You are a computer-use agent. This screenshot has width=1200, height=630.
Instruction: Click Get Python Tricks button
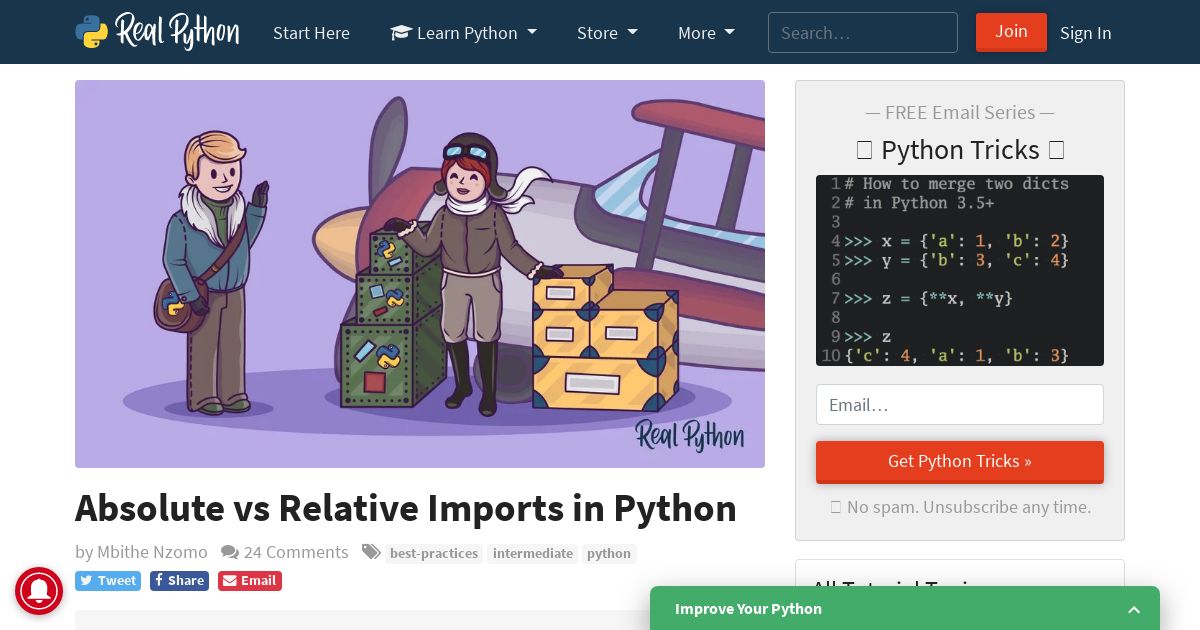click(x=960, y=462)
